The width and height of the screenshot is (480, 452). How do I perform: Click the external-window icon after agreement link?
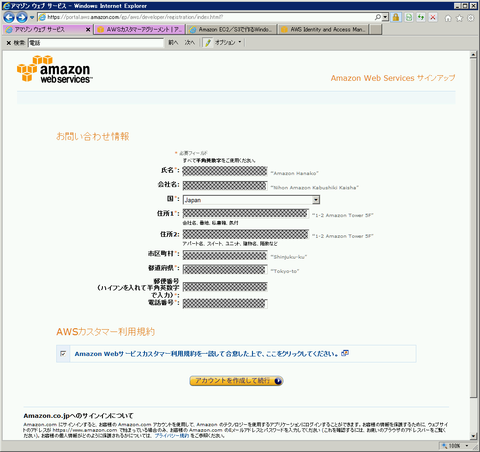(345, 353)
